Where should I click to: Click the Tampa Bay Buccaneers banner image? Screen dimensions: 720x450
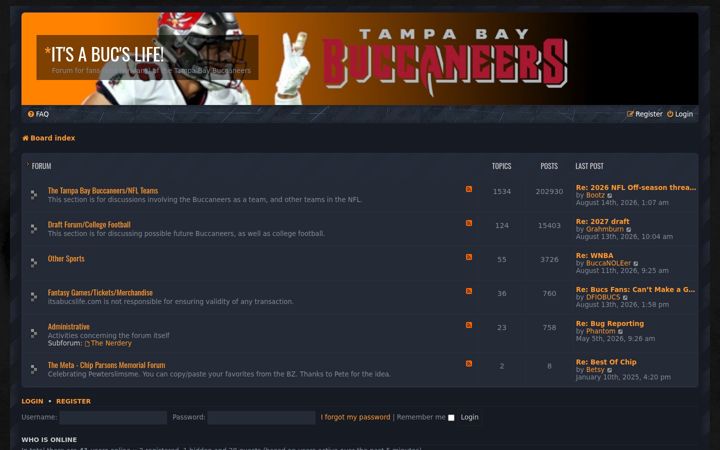360,59
